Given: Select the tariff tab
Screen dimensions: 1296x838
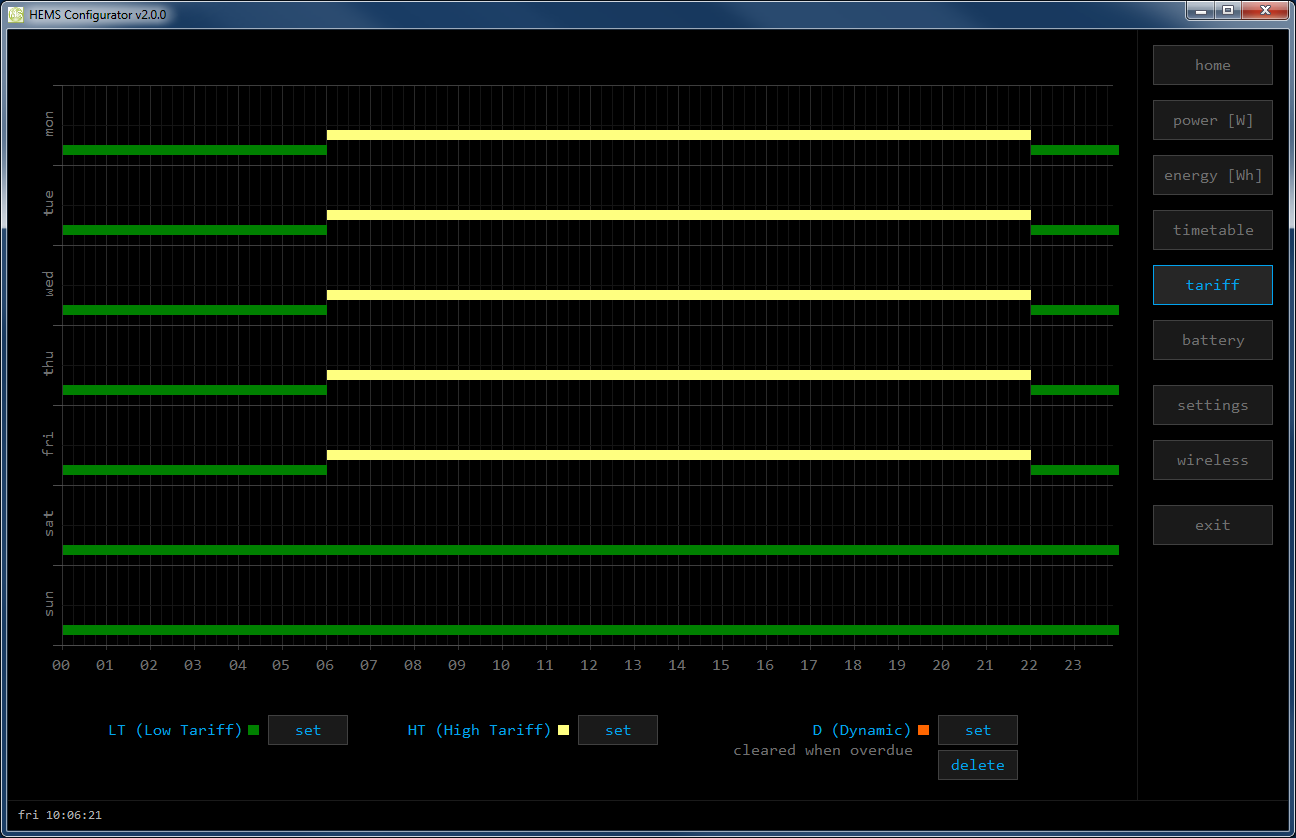Looking at the screenshot, I should (1212, 285).
